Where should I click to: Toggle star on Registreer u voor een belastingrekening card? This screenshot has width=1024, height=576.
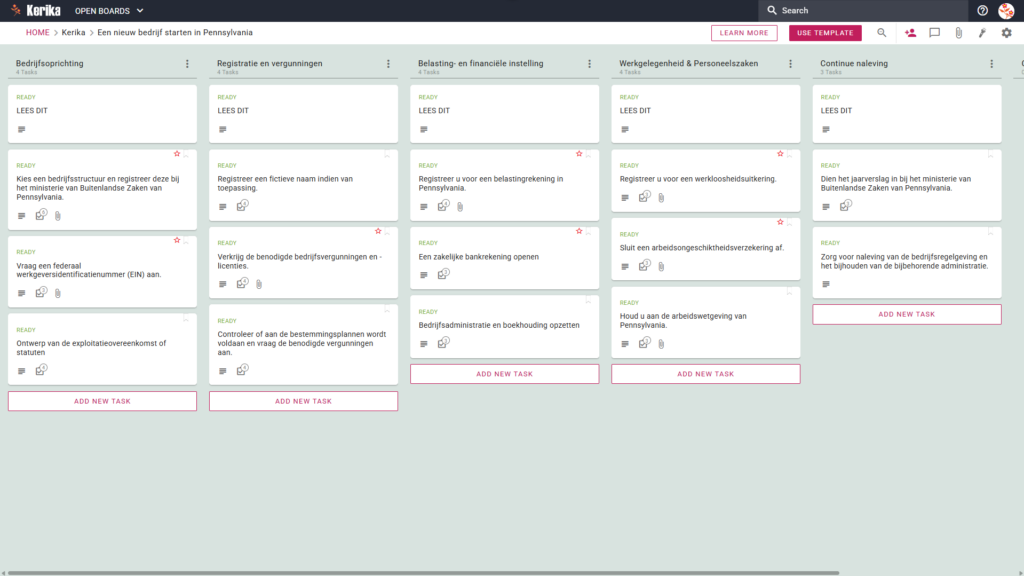[579, 153]
